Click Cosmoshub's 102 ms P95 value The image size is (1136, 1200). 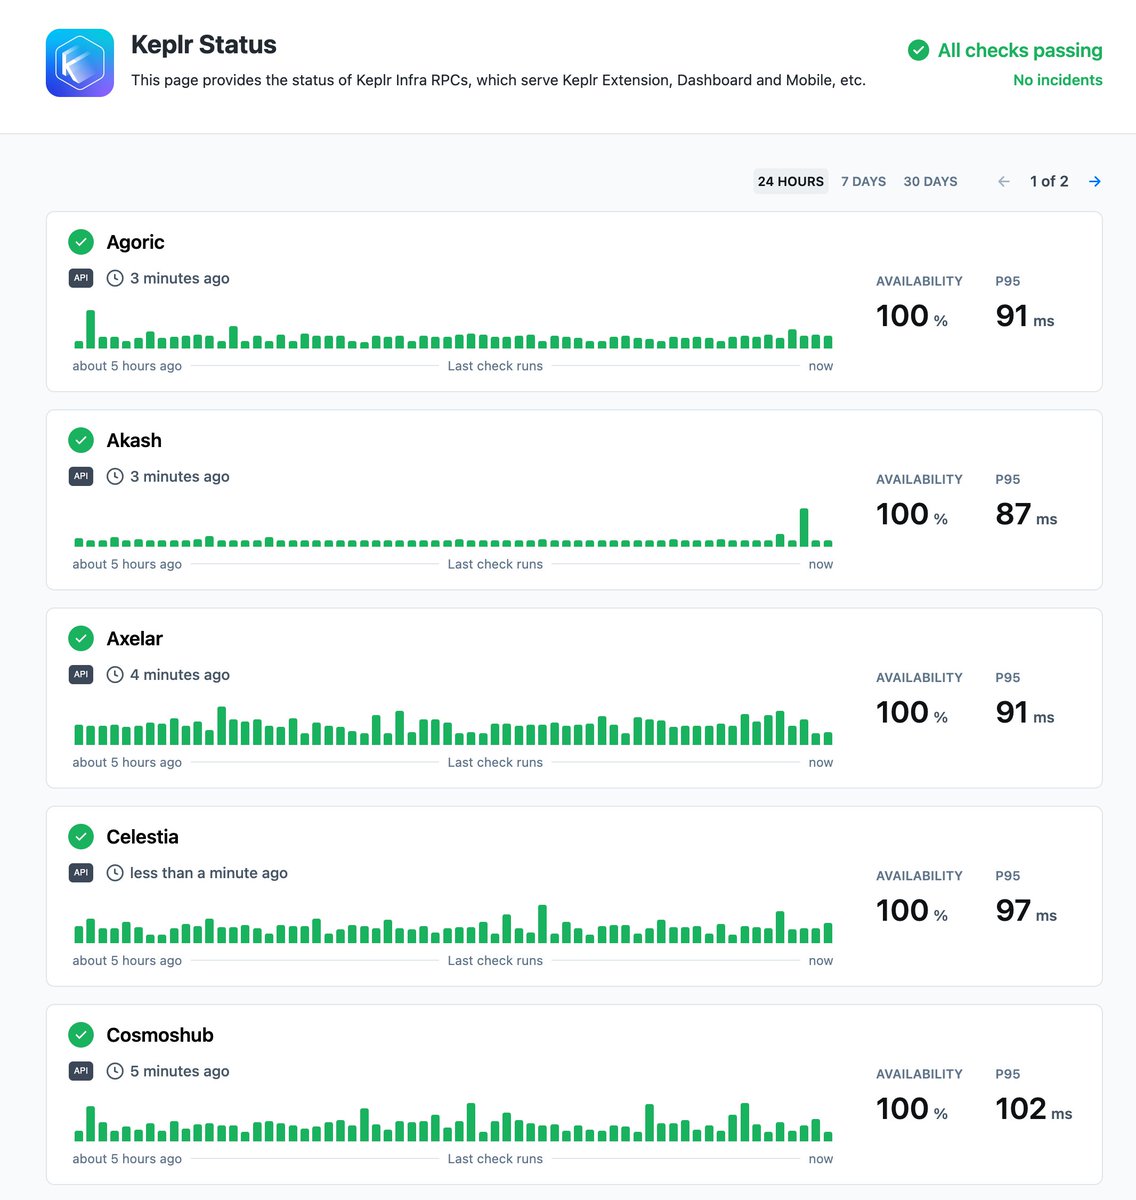tap(1034, 1109)
